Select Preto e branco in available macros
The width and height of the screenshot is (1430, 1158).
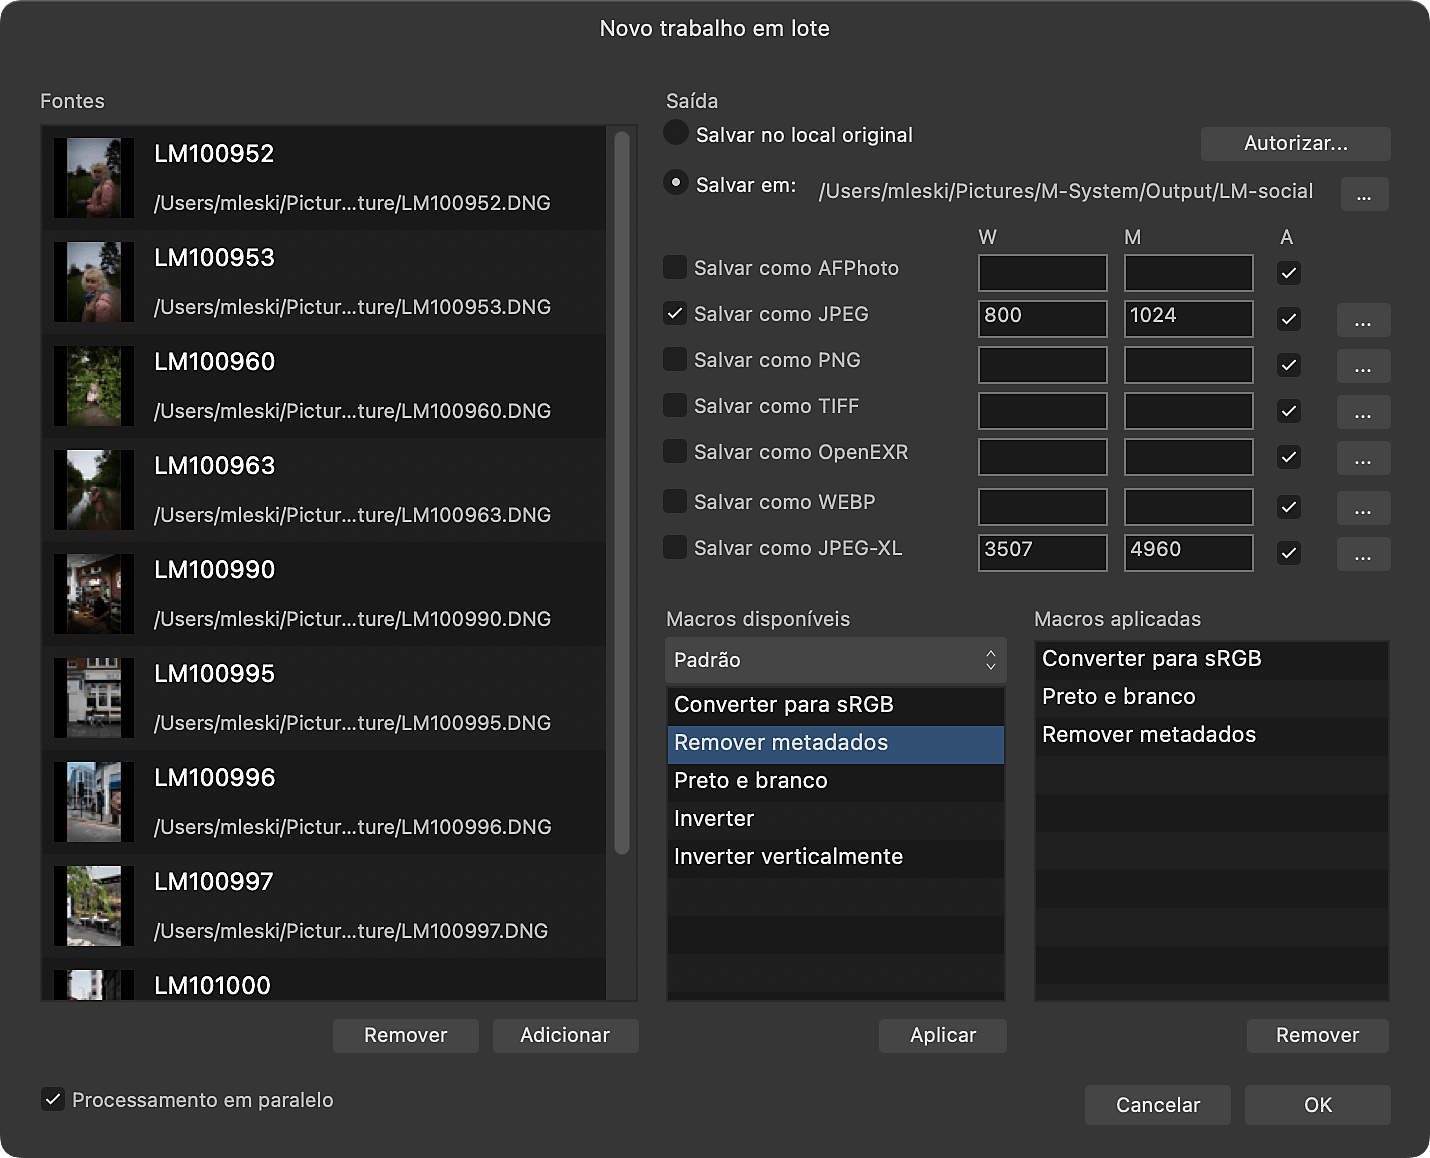click(x=836, y=781)
